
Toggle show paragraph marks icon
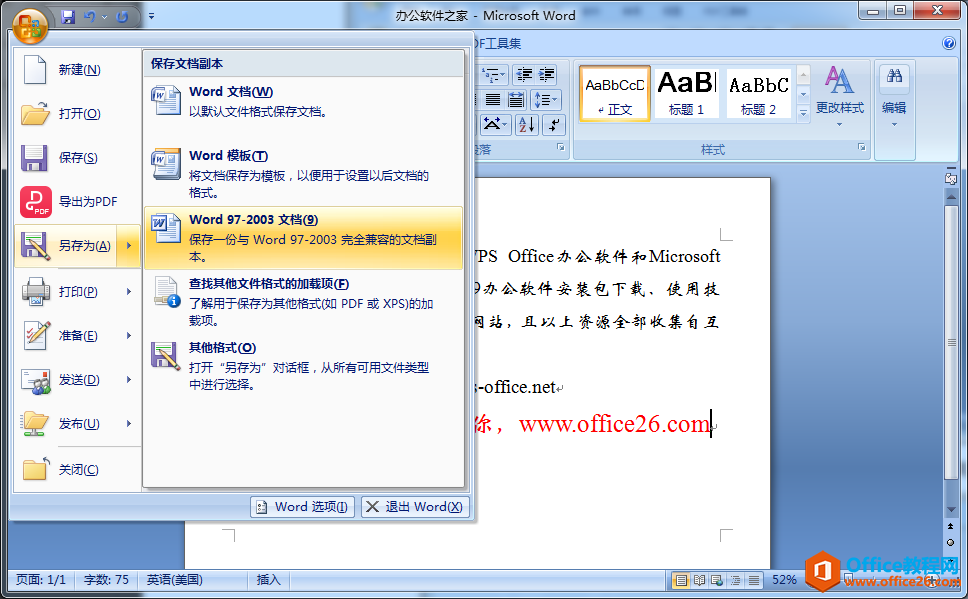[x=554, y=125]
